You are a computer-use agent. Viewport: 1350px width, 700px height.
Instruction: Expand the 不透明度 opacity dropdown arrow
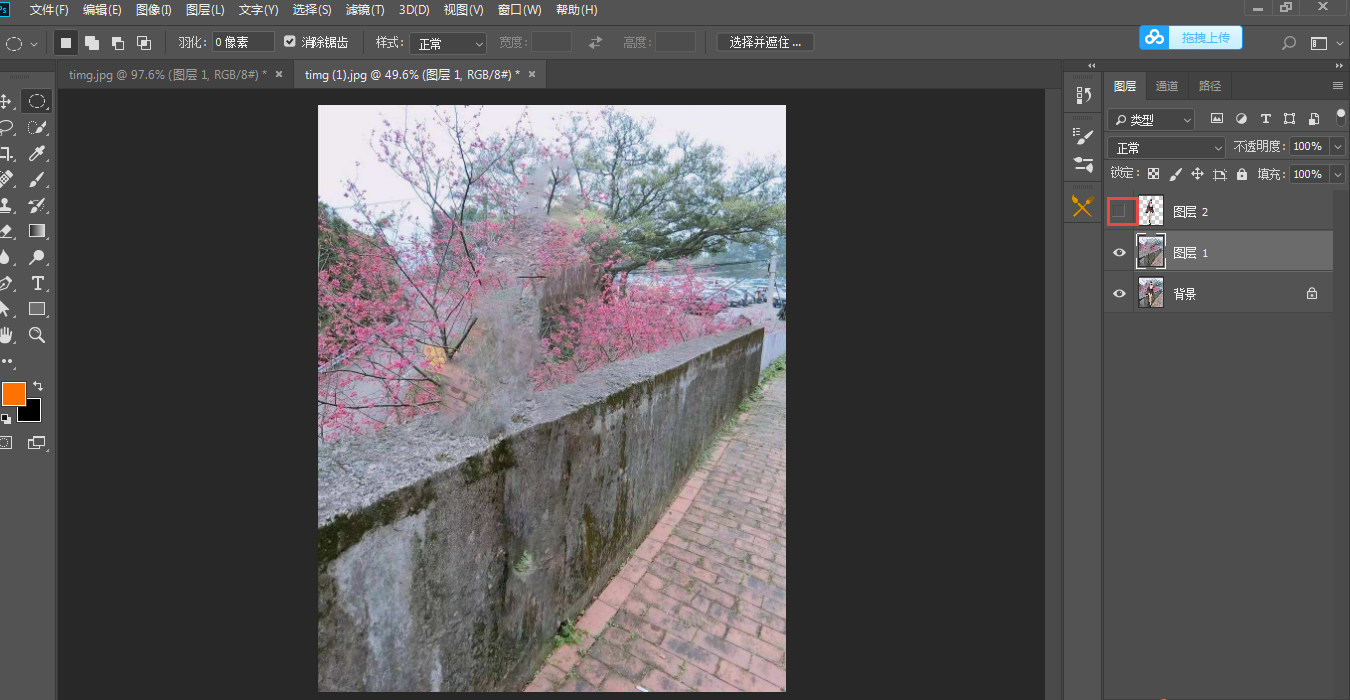[x=1337, y=147]
